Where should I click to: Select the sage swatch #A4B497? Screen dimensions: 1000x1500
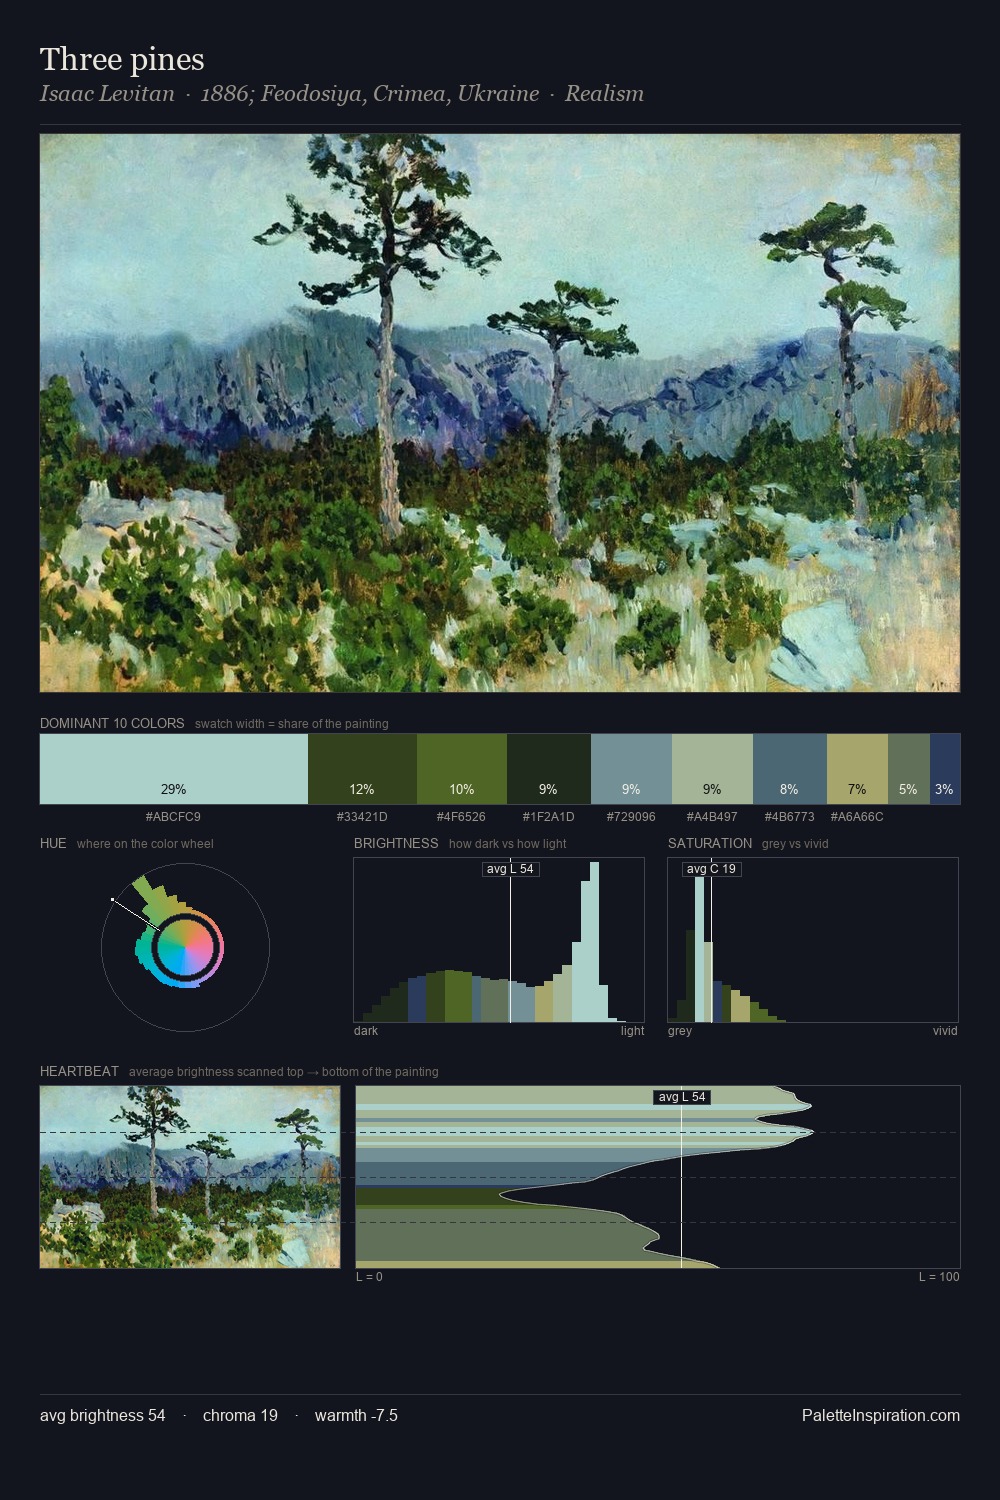click(712, 769)
